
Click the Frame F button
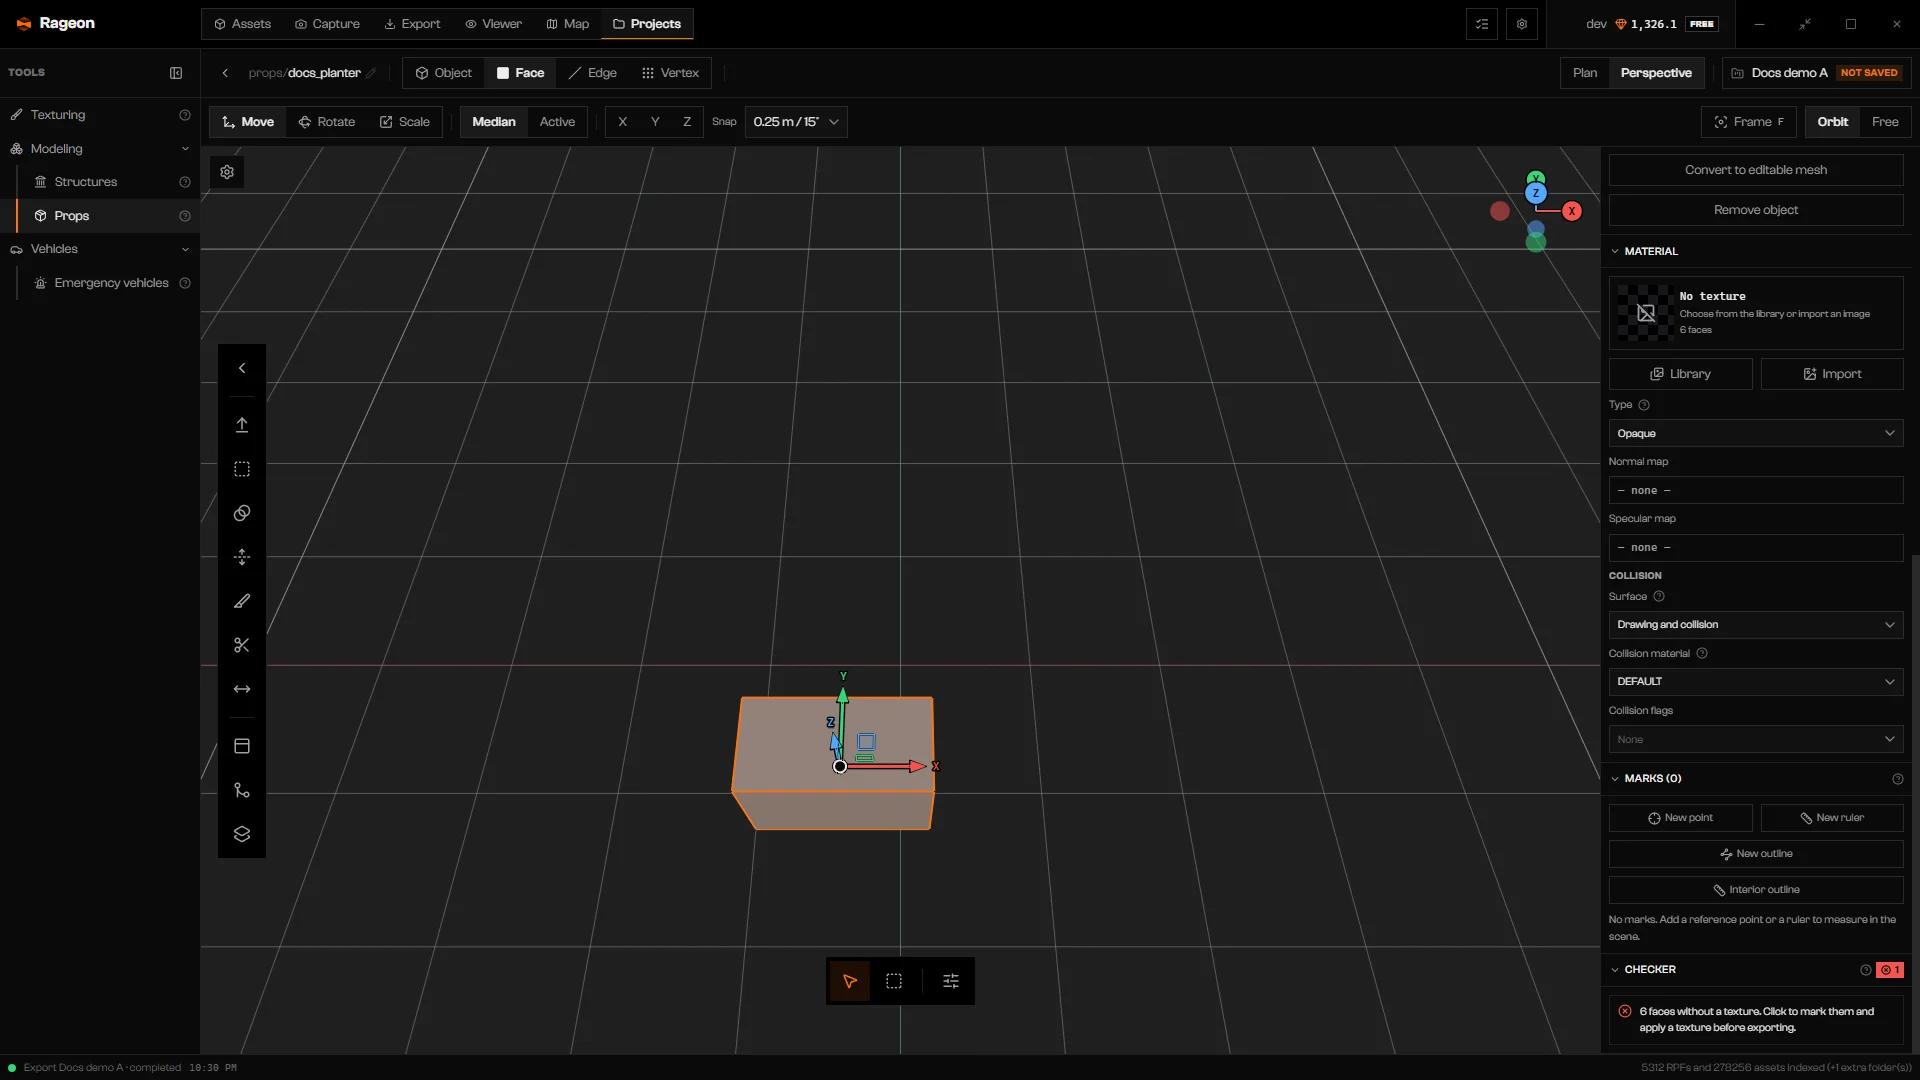[1749, 122]
